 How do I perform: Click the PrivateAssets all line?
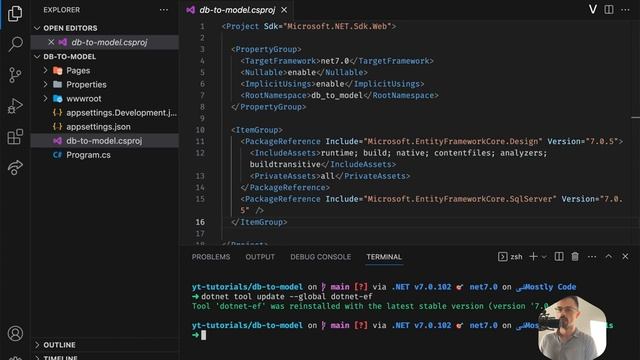coord(330,176)
